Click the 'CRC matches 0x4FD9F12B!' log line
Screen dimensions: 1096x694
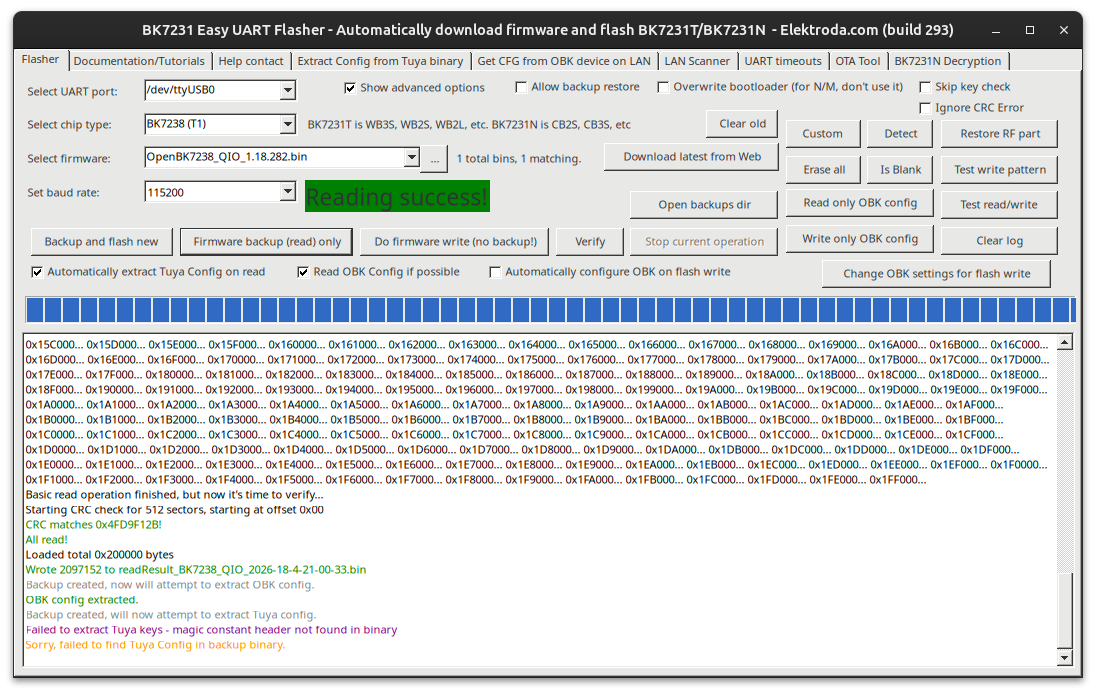(x=94, y=525)
